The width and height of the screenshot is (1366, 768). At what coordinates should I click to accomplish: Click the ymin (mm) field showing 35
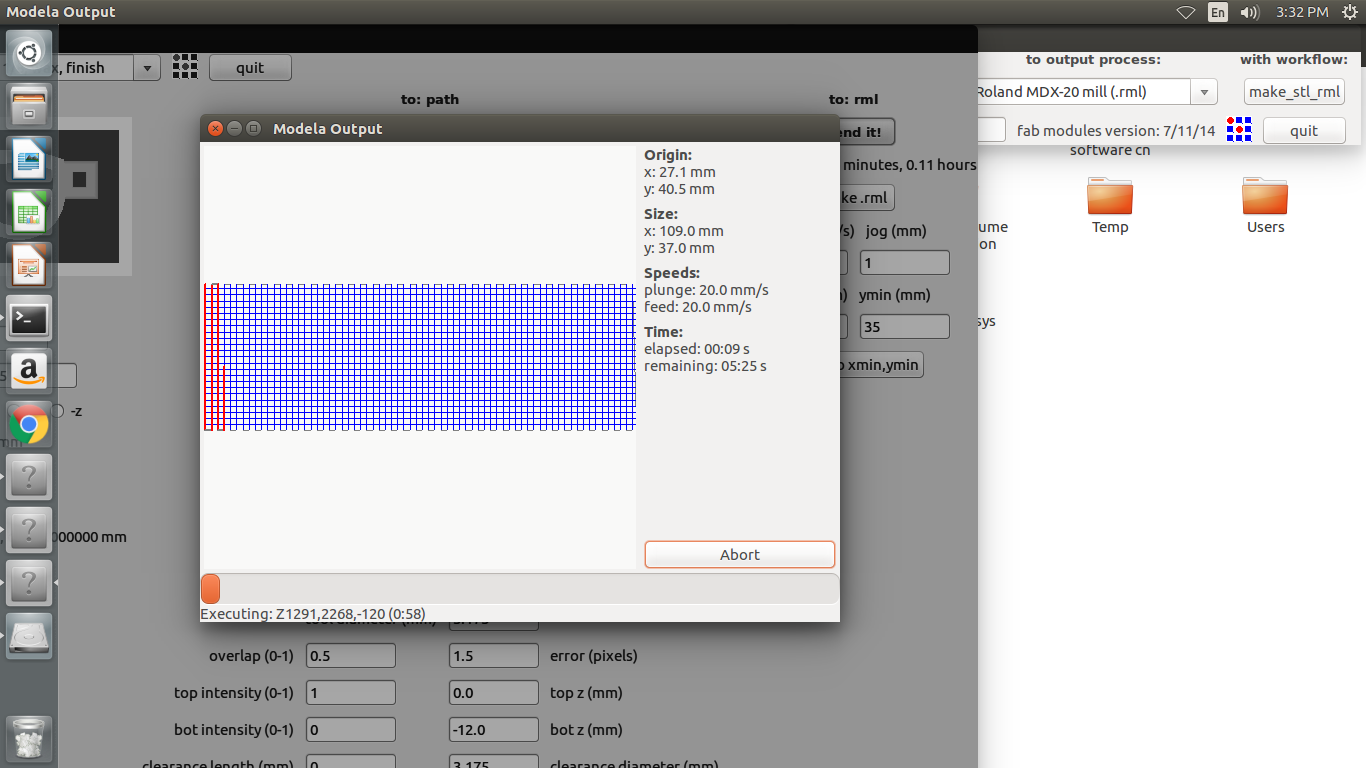904,326
